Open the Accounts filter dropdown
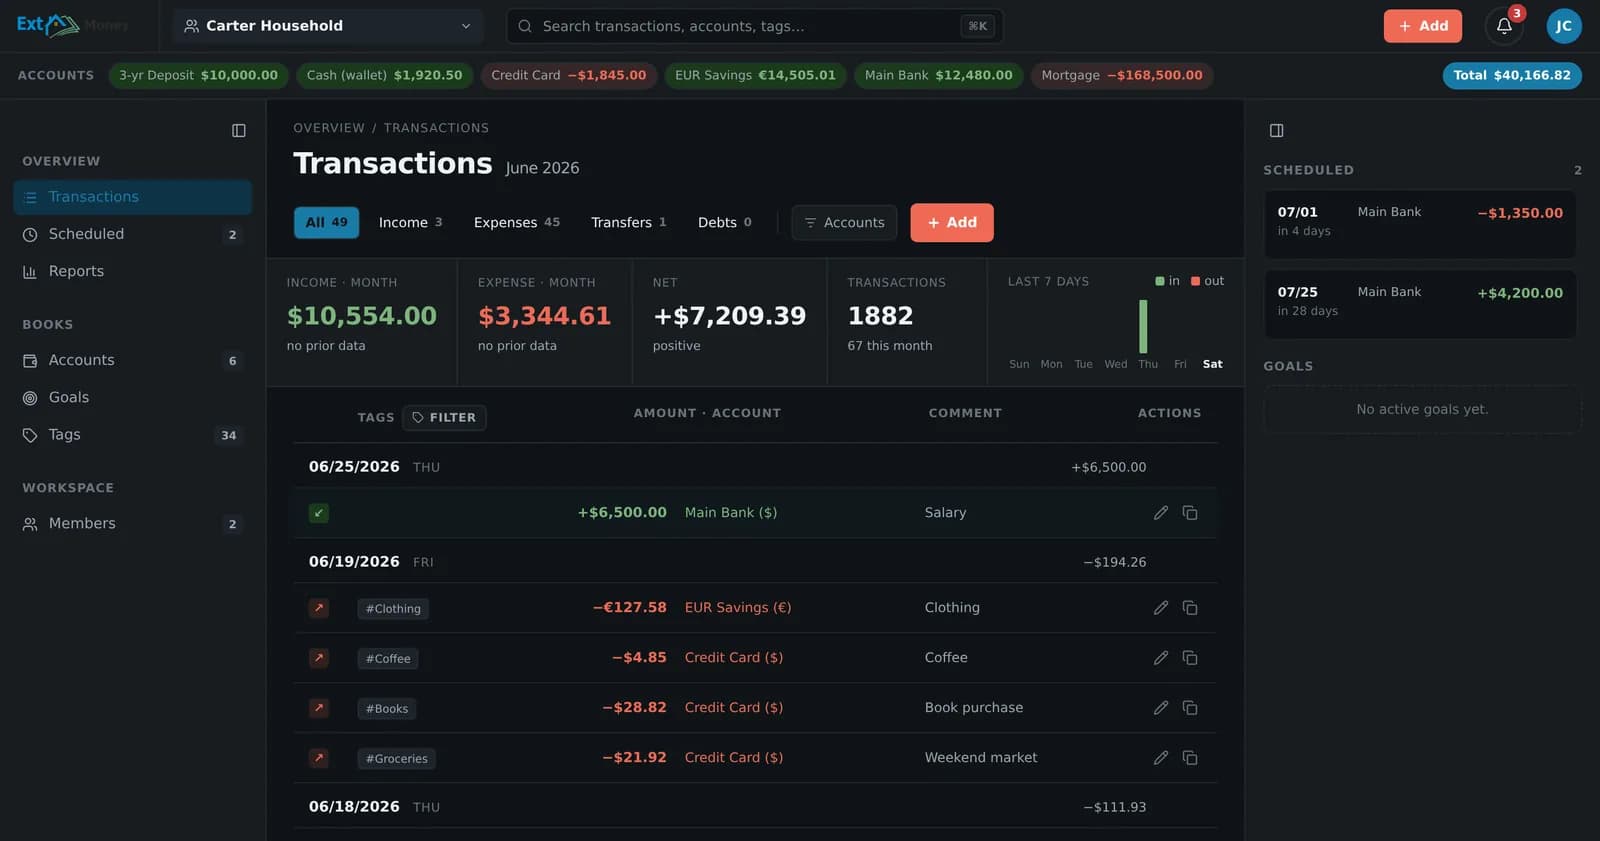The image size is (1600, 841). click(x=844, y=223)
